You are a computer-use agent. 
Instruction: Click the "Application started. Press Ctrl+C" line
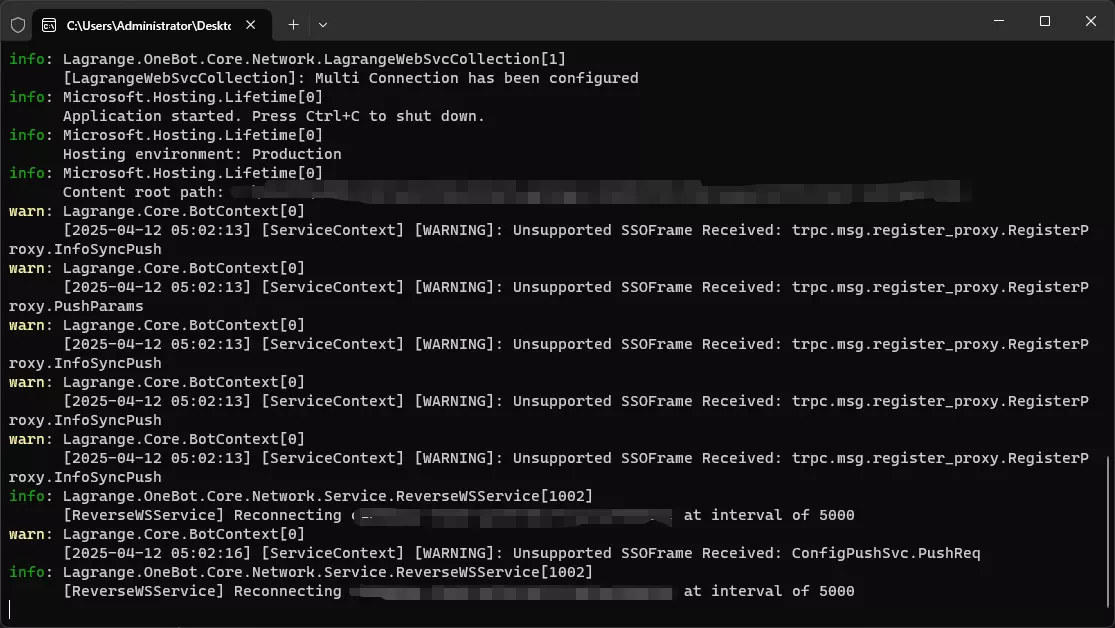[274, 116]
